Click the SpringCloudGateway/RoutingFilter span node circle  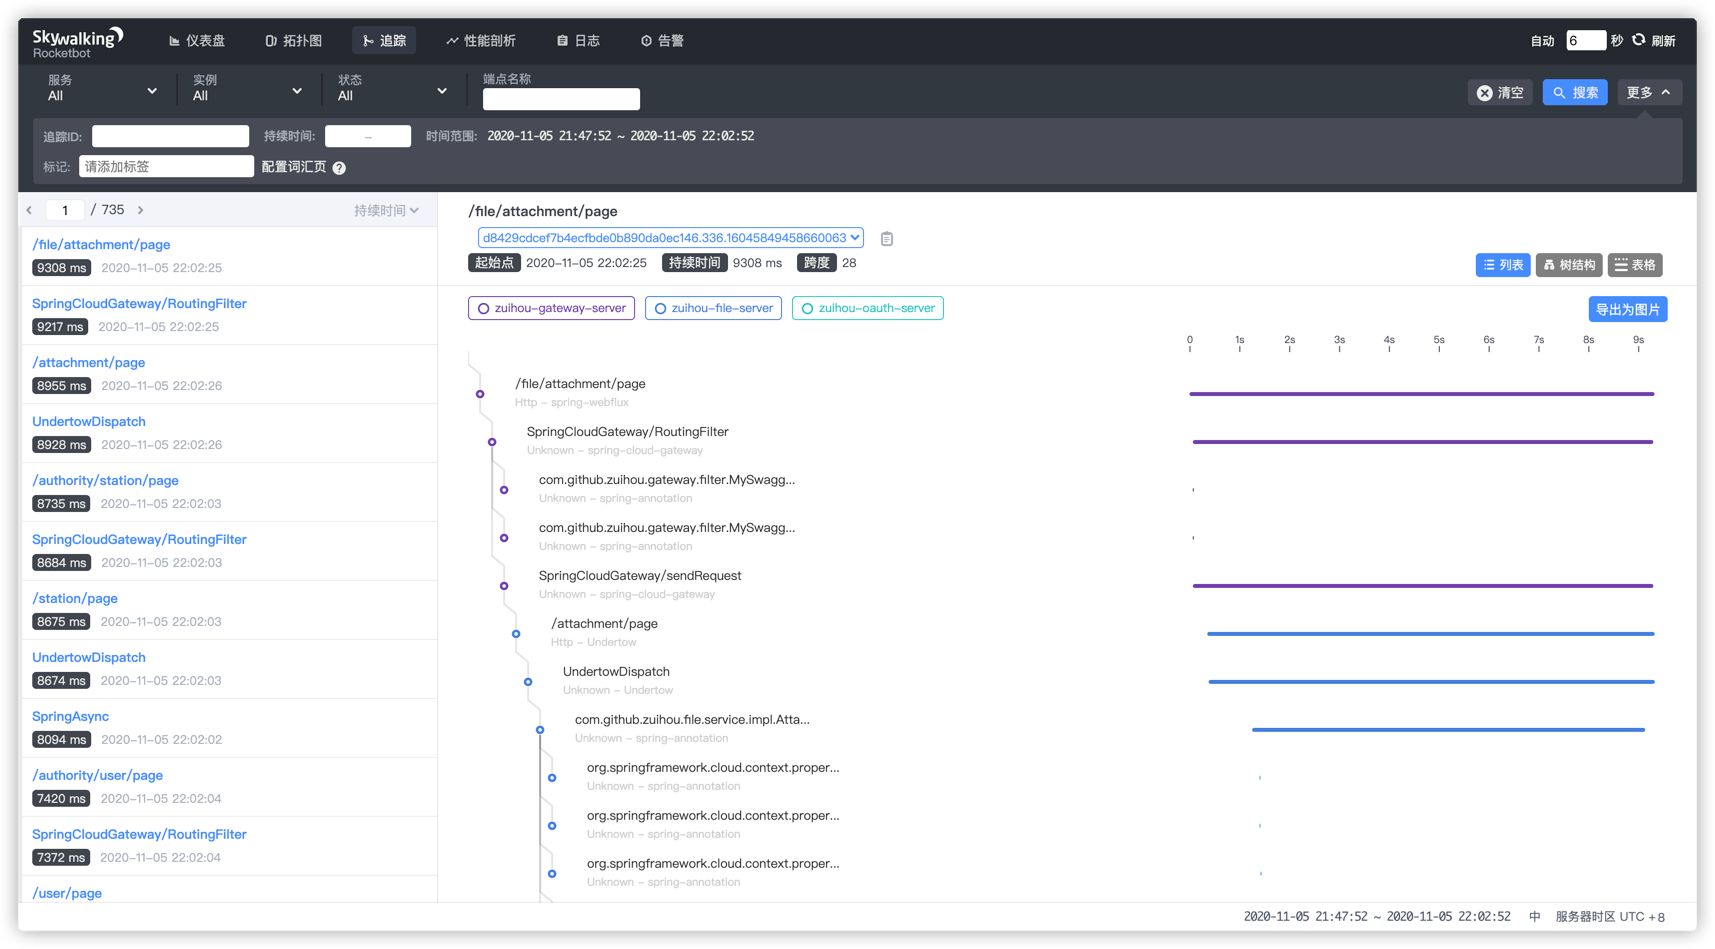click(x=492, y=442)
